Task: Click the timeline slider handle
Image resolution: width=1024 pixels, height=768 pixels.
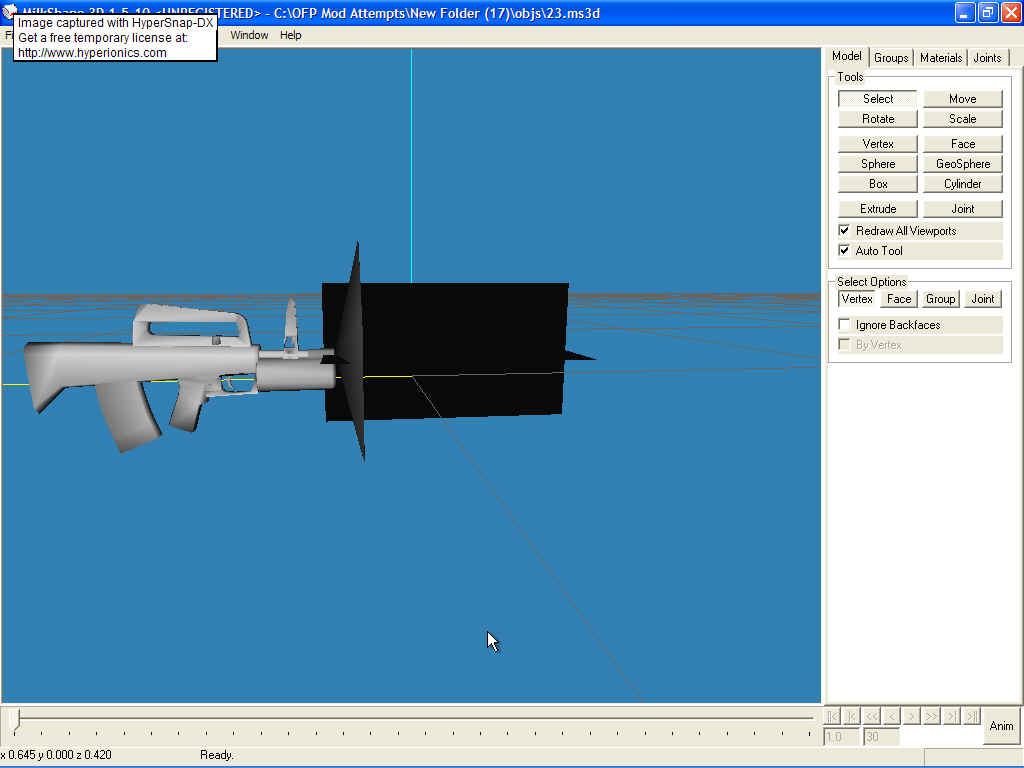Action: pyautogui.click(x=15, y=718)
